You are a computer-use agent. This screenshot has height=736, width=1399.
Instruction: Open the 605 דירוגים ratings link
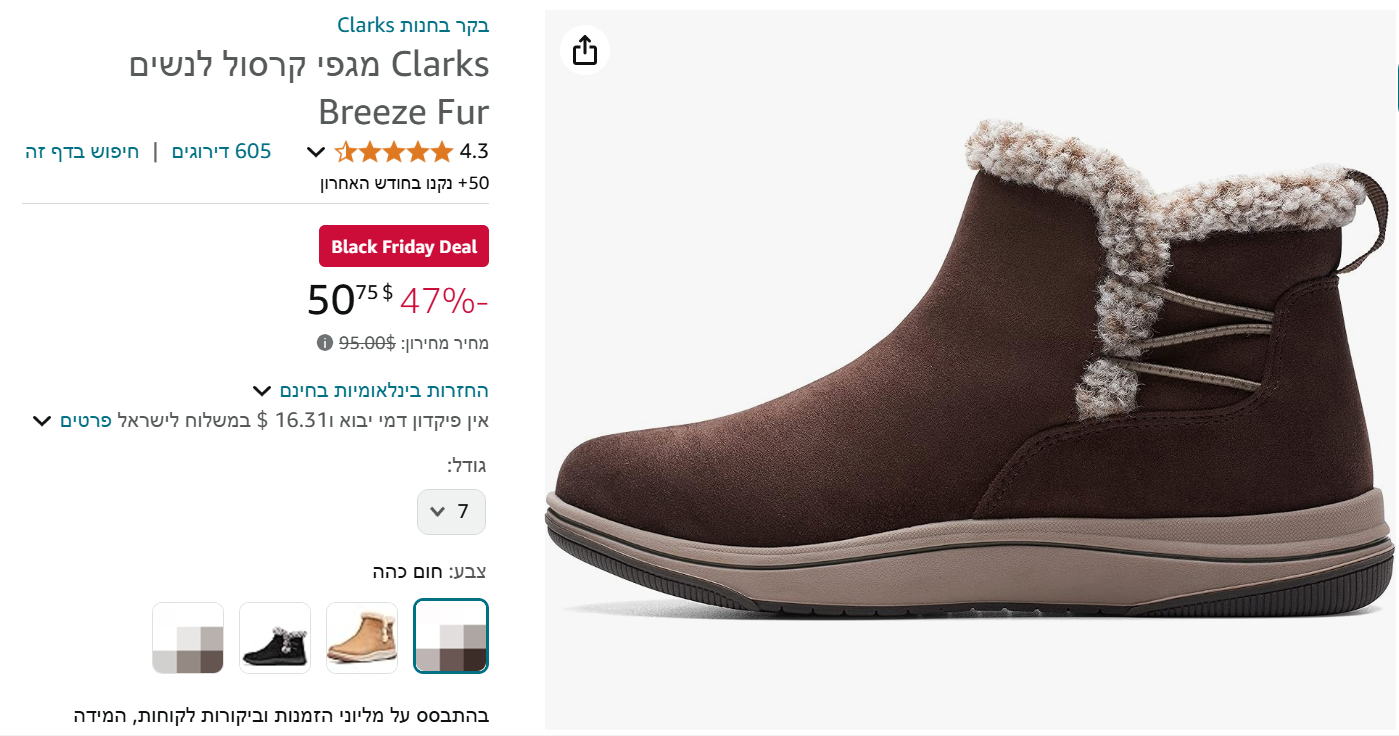(x=222, y=152)
